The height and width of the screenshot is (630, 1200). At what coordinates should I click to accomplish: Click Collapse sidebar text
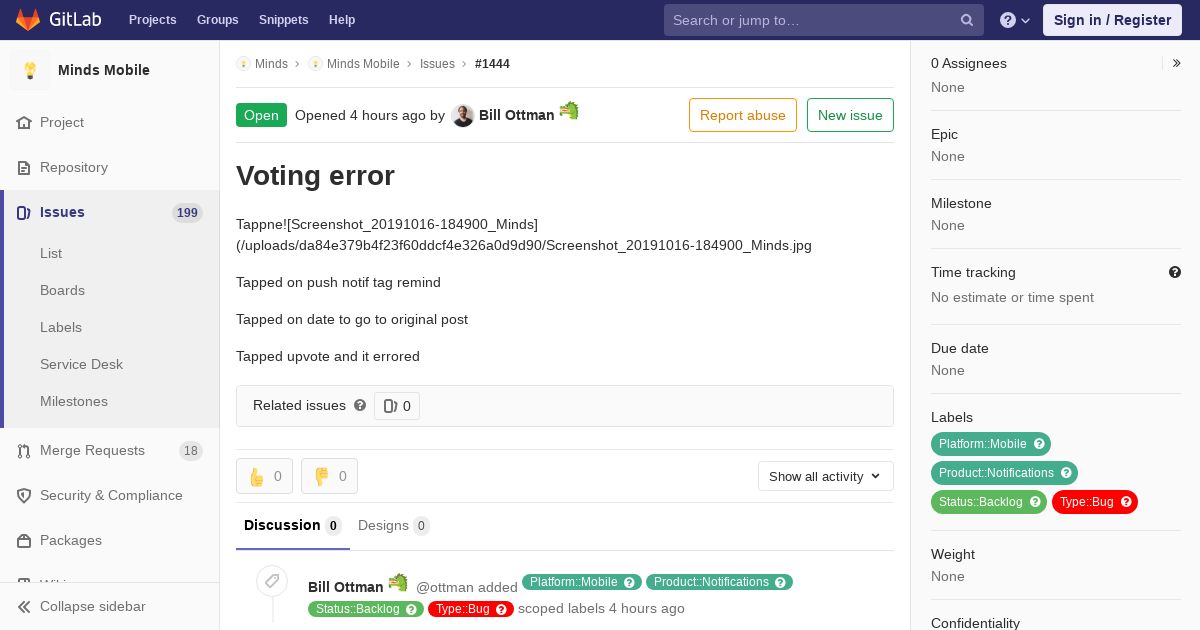[x=93, y=607]
